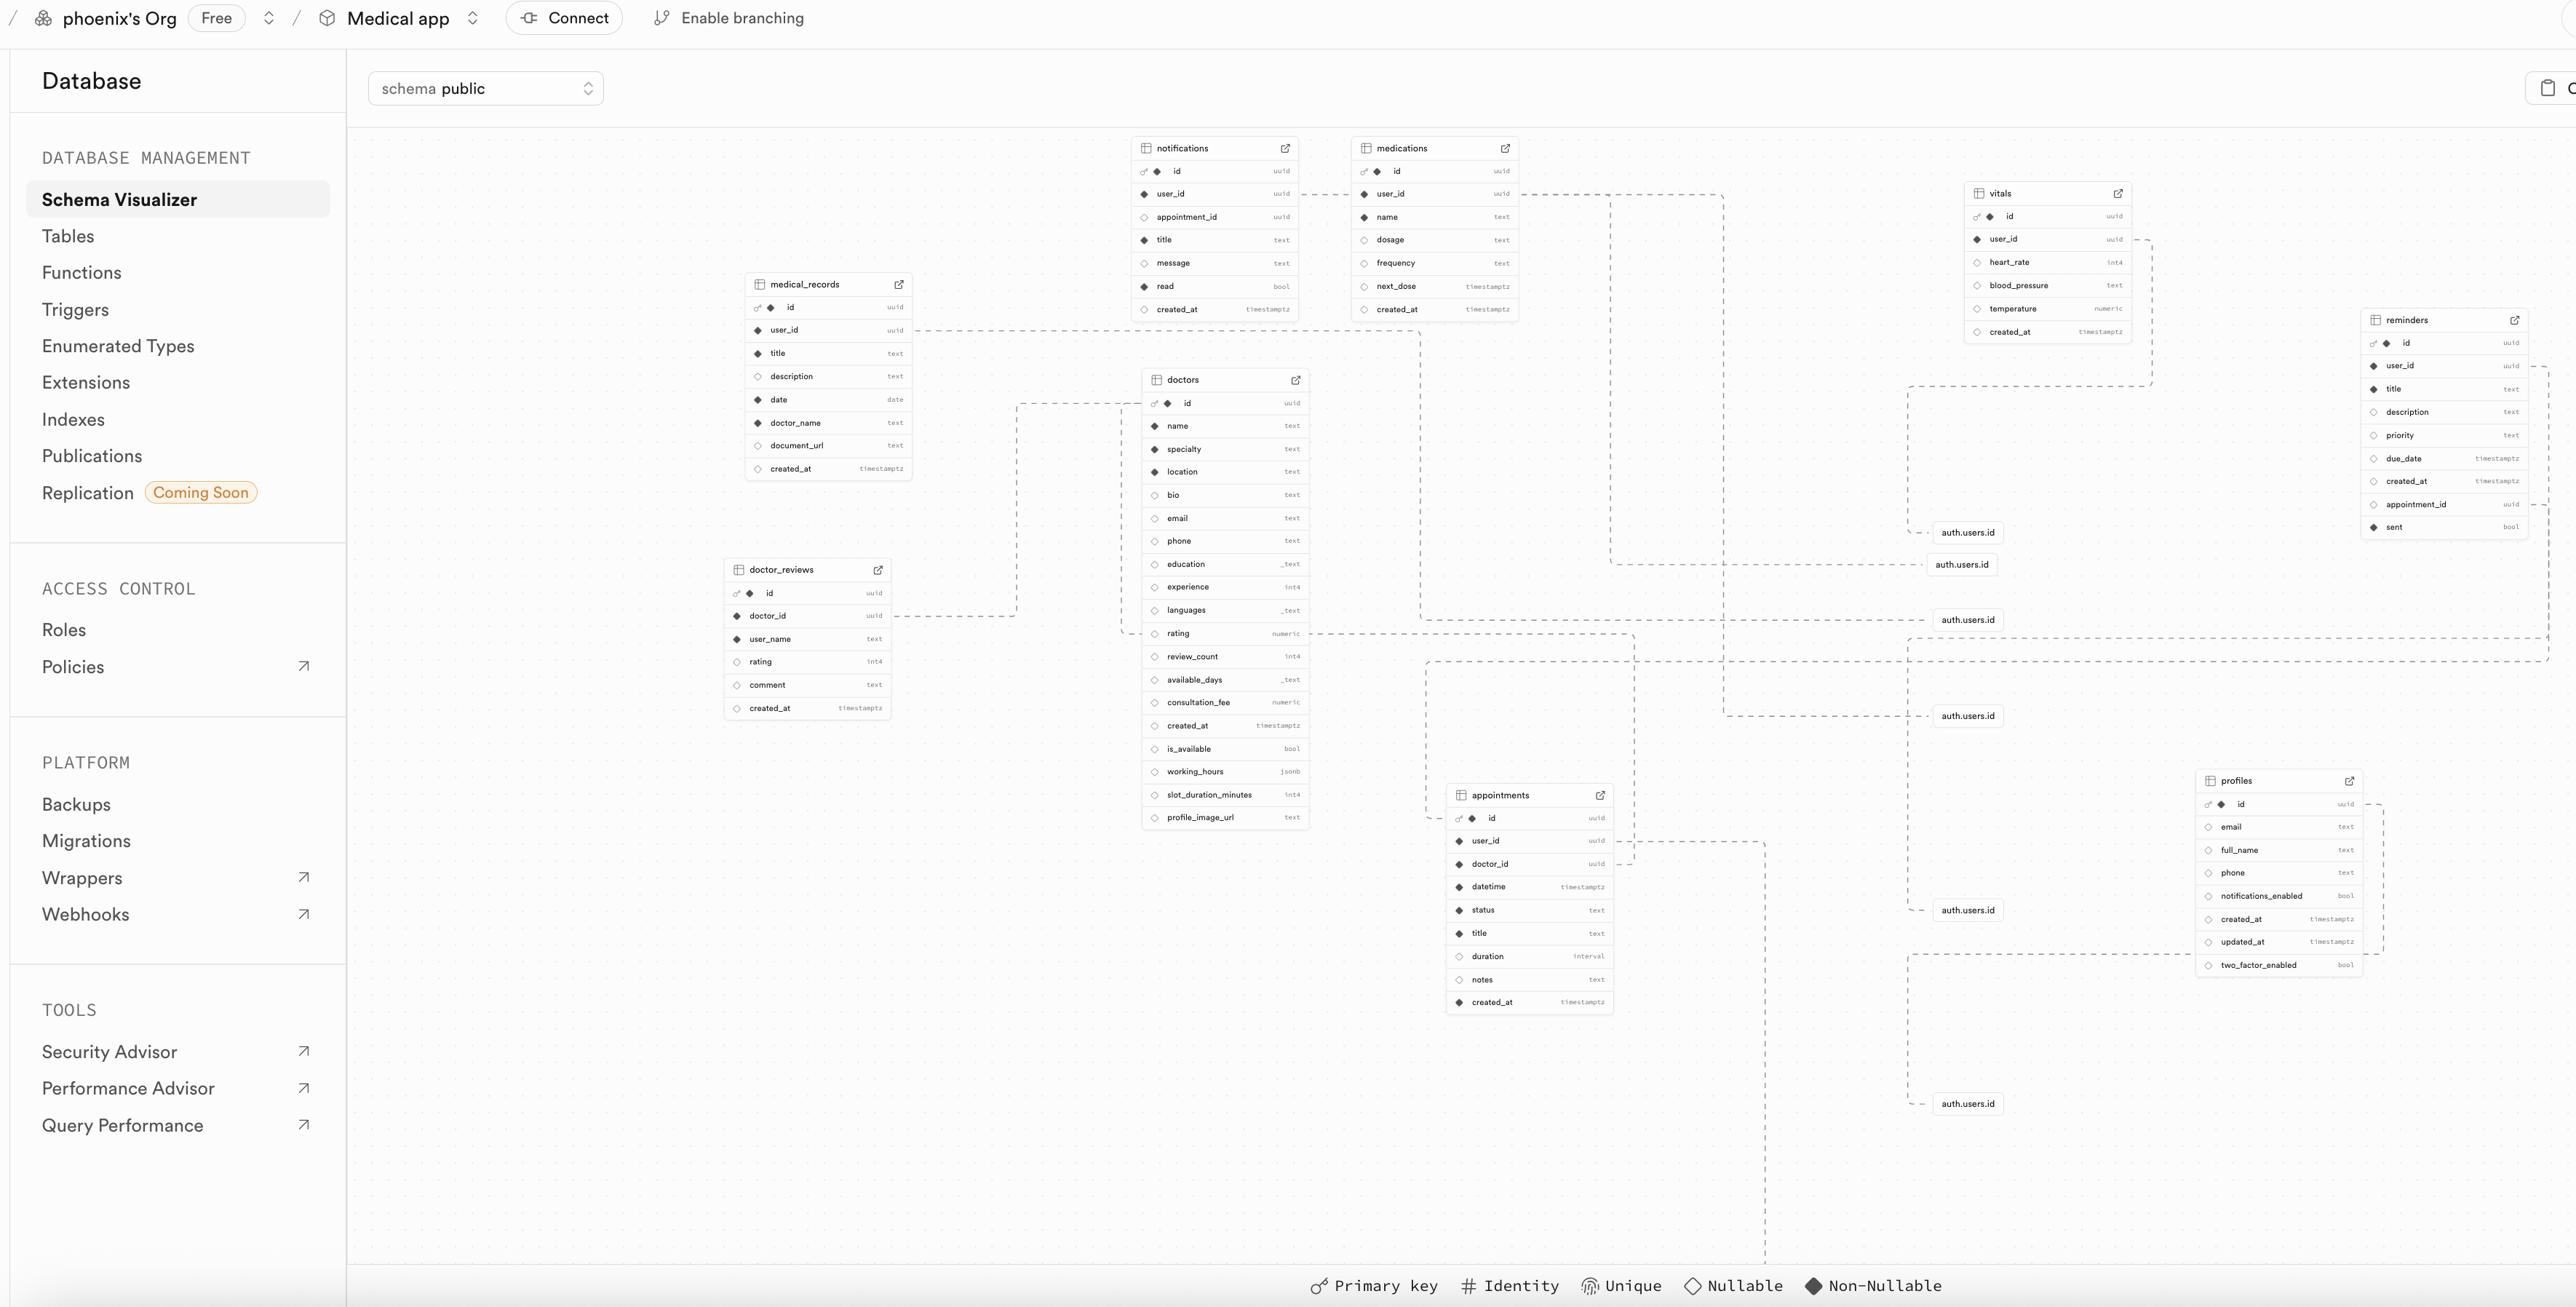Click the reminders table open icon

point(2515,320)
